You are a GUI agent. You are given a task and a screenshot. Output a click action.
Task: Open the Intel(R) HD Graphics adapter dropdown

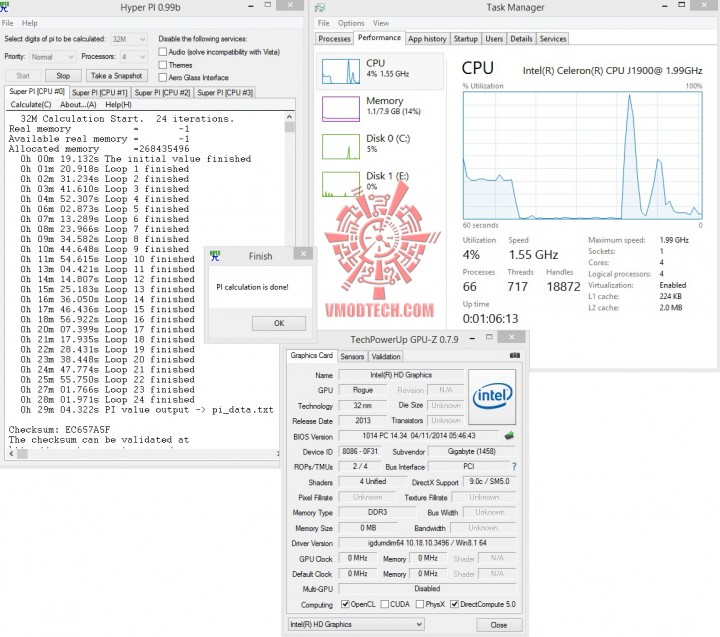pyautogui.click(x=356, y=624)
